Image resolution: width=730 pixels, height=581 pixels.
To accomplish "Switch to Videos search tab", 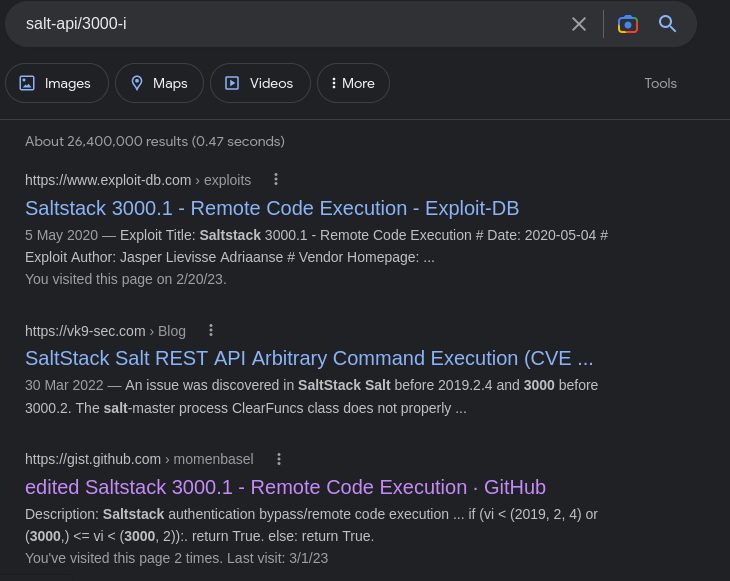I will [260, 83].
